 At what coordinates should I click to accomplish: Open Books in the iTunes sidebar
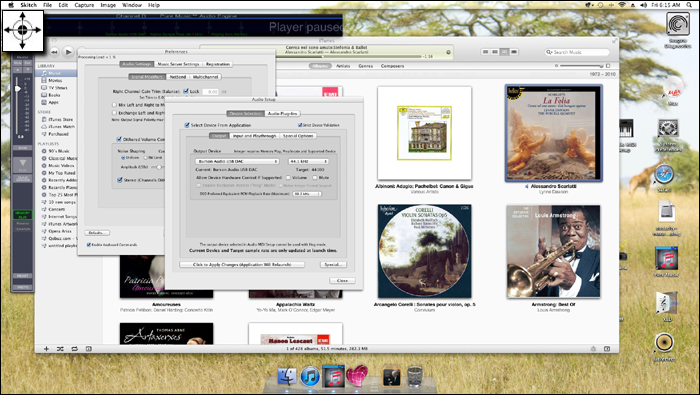[x=54, y=95]
